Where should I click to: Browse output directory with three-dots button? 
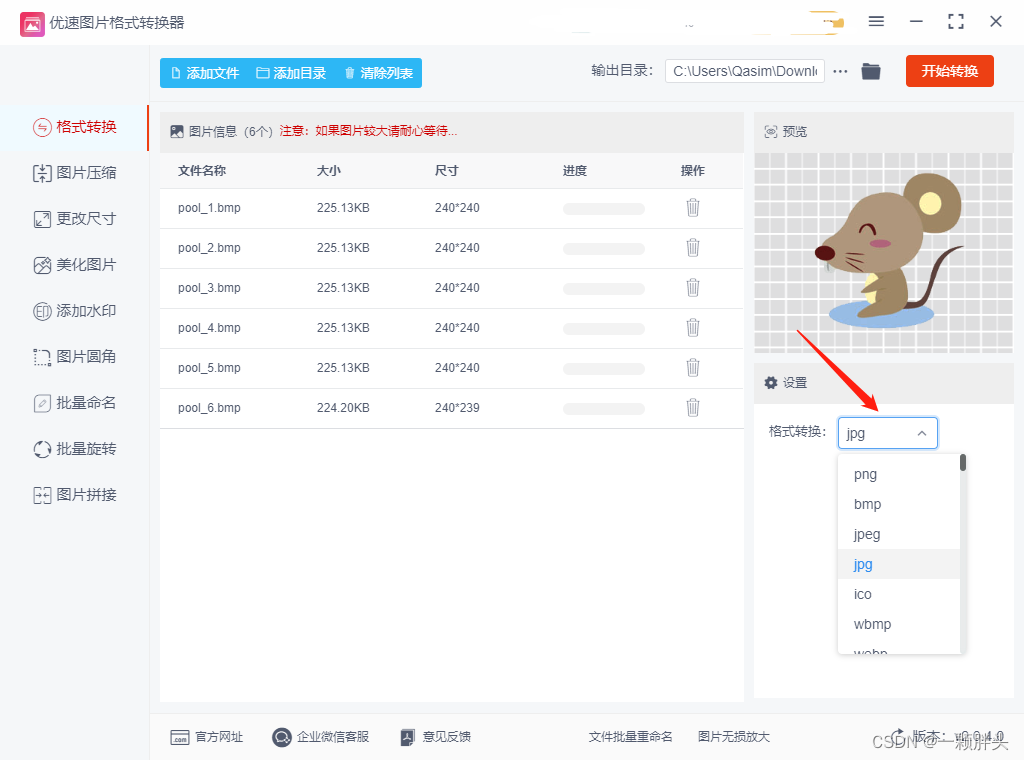pos(840,71)
